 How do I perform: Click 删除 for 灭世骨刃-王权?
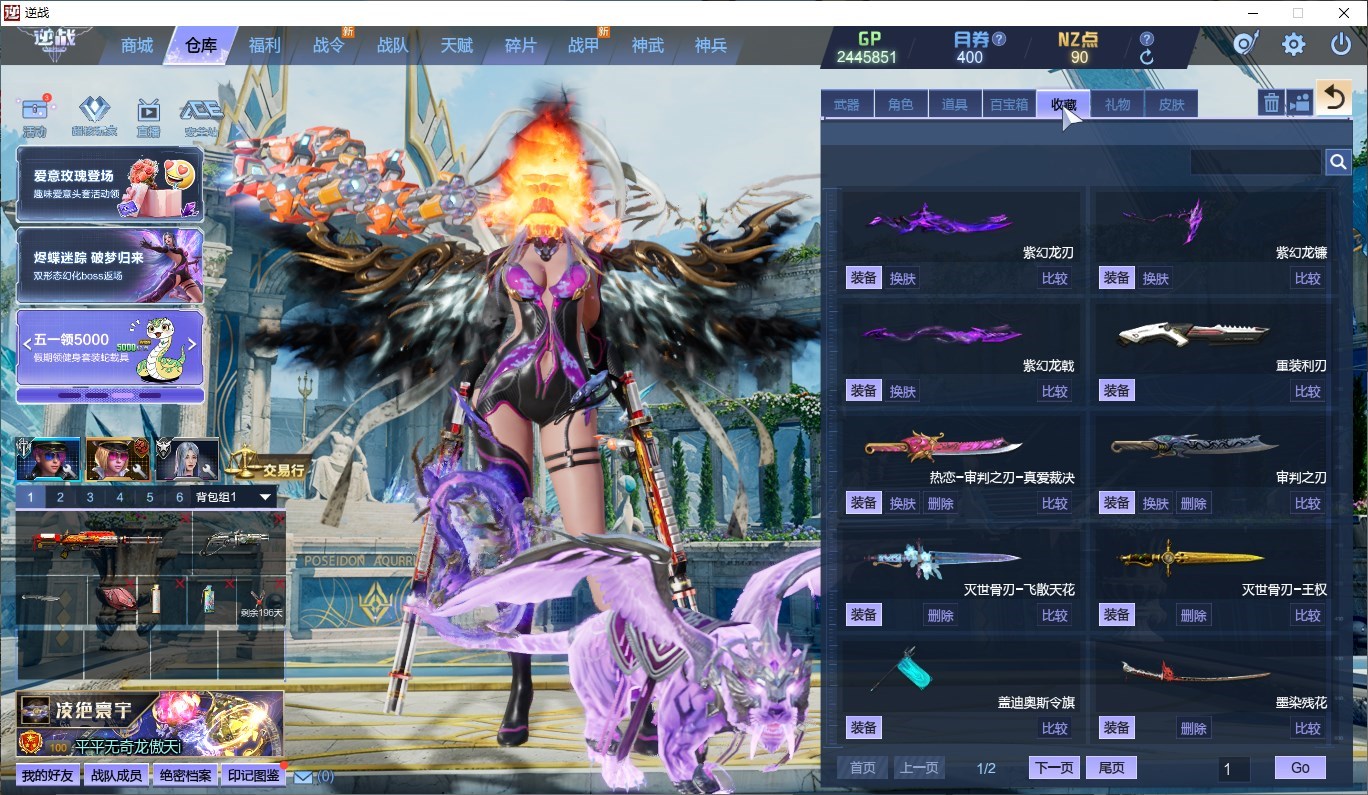[x=1194, y=615]
